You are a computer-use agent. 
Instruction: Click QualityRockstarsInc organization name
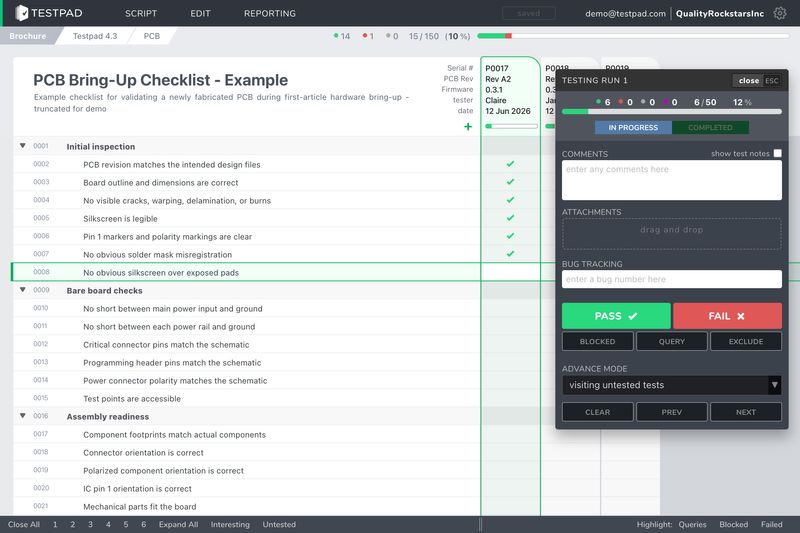click(x=720, y=14)
